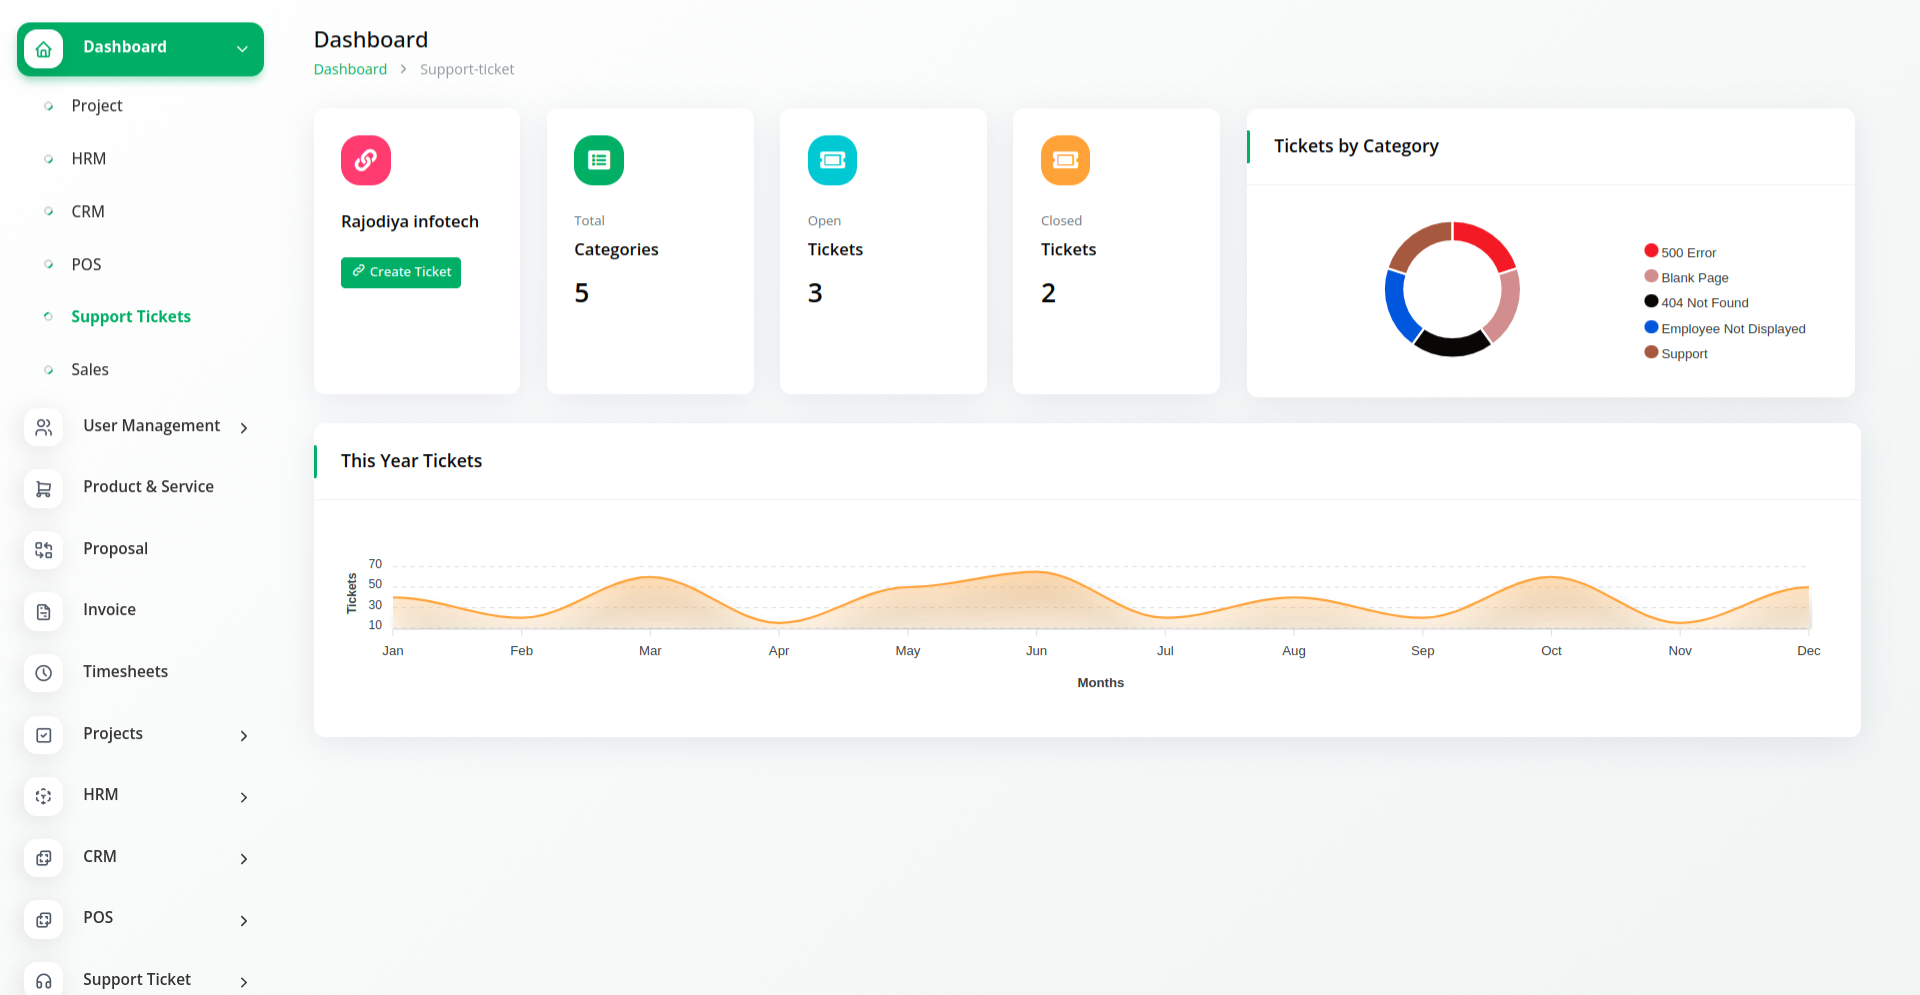Click the bullet beside Project submenu
Image resolution: width=1920 pixels, height=995 pixels.
point(48,106)
